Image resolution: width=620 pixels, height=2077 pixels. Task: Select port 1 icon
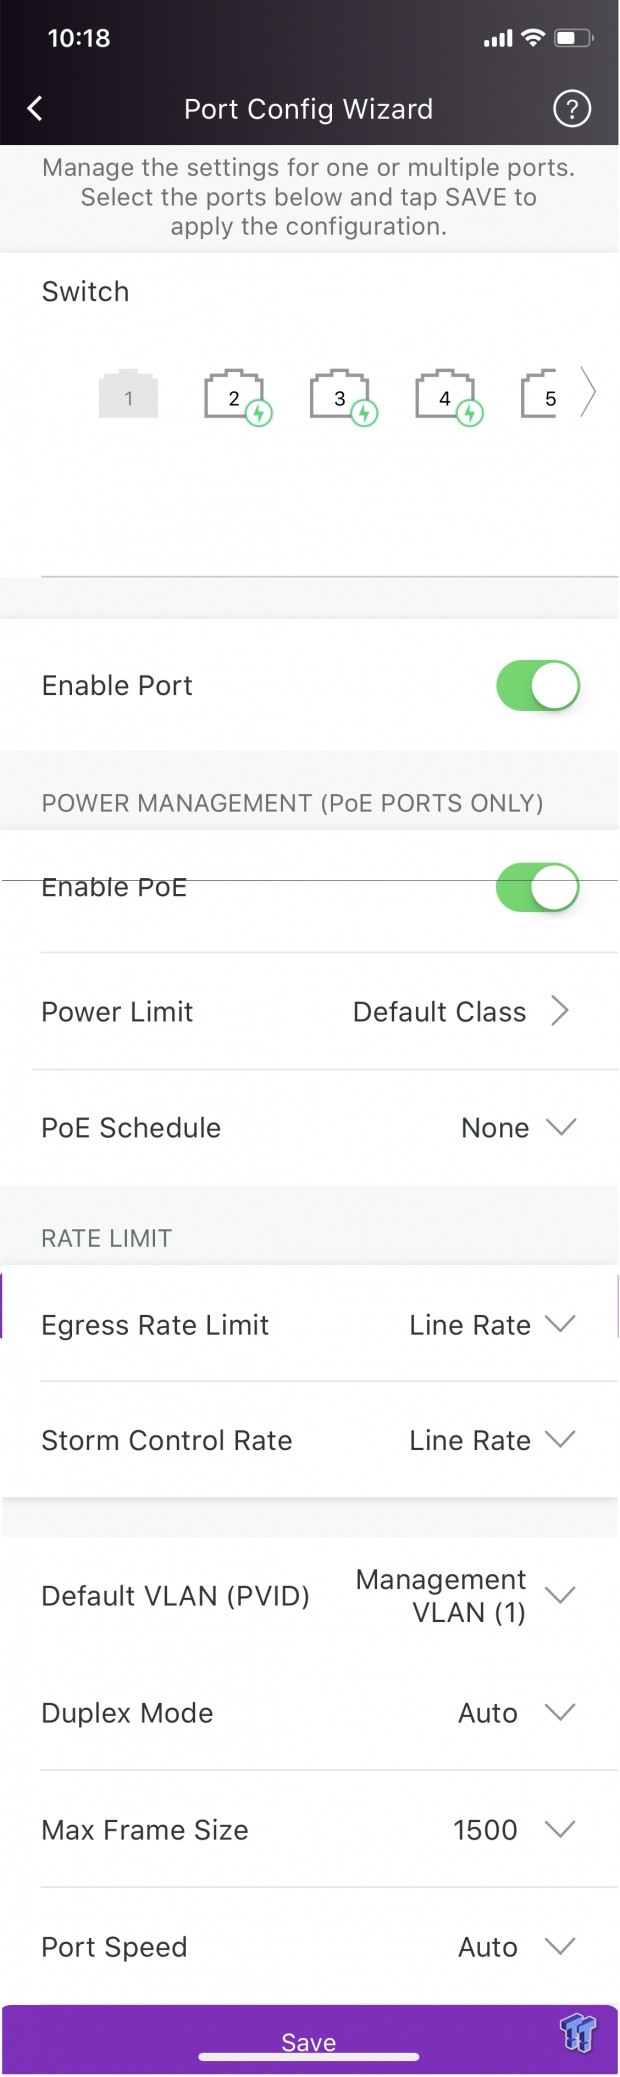tap(128, 394)
